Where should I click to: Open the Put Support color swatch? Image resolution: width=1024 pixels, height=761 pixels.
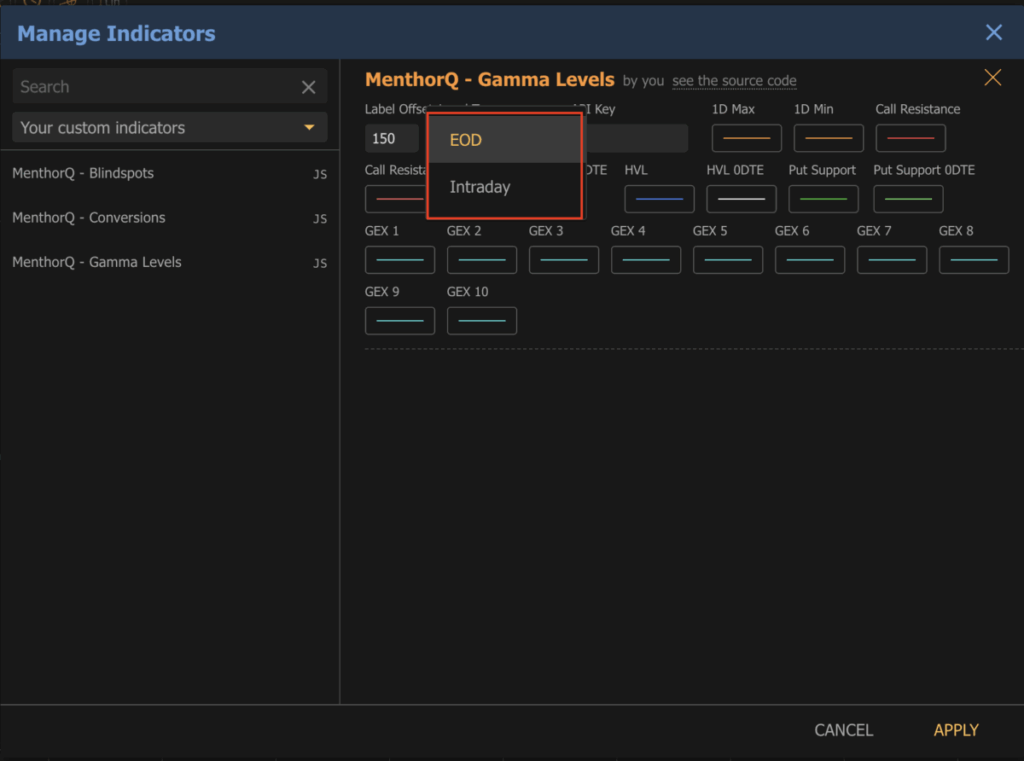coord(823,198)
